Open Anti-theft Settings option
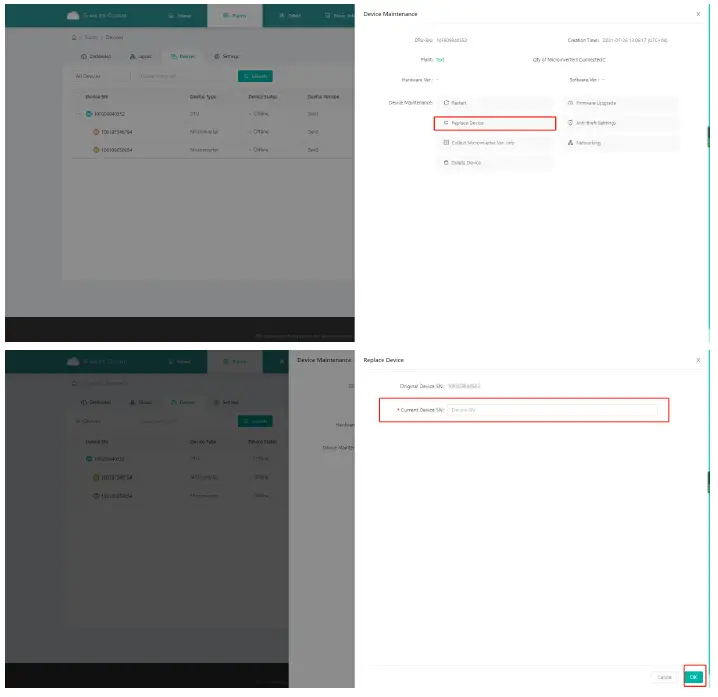Viewport: 718px width, 697px height. pos(620,123)
